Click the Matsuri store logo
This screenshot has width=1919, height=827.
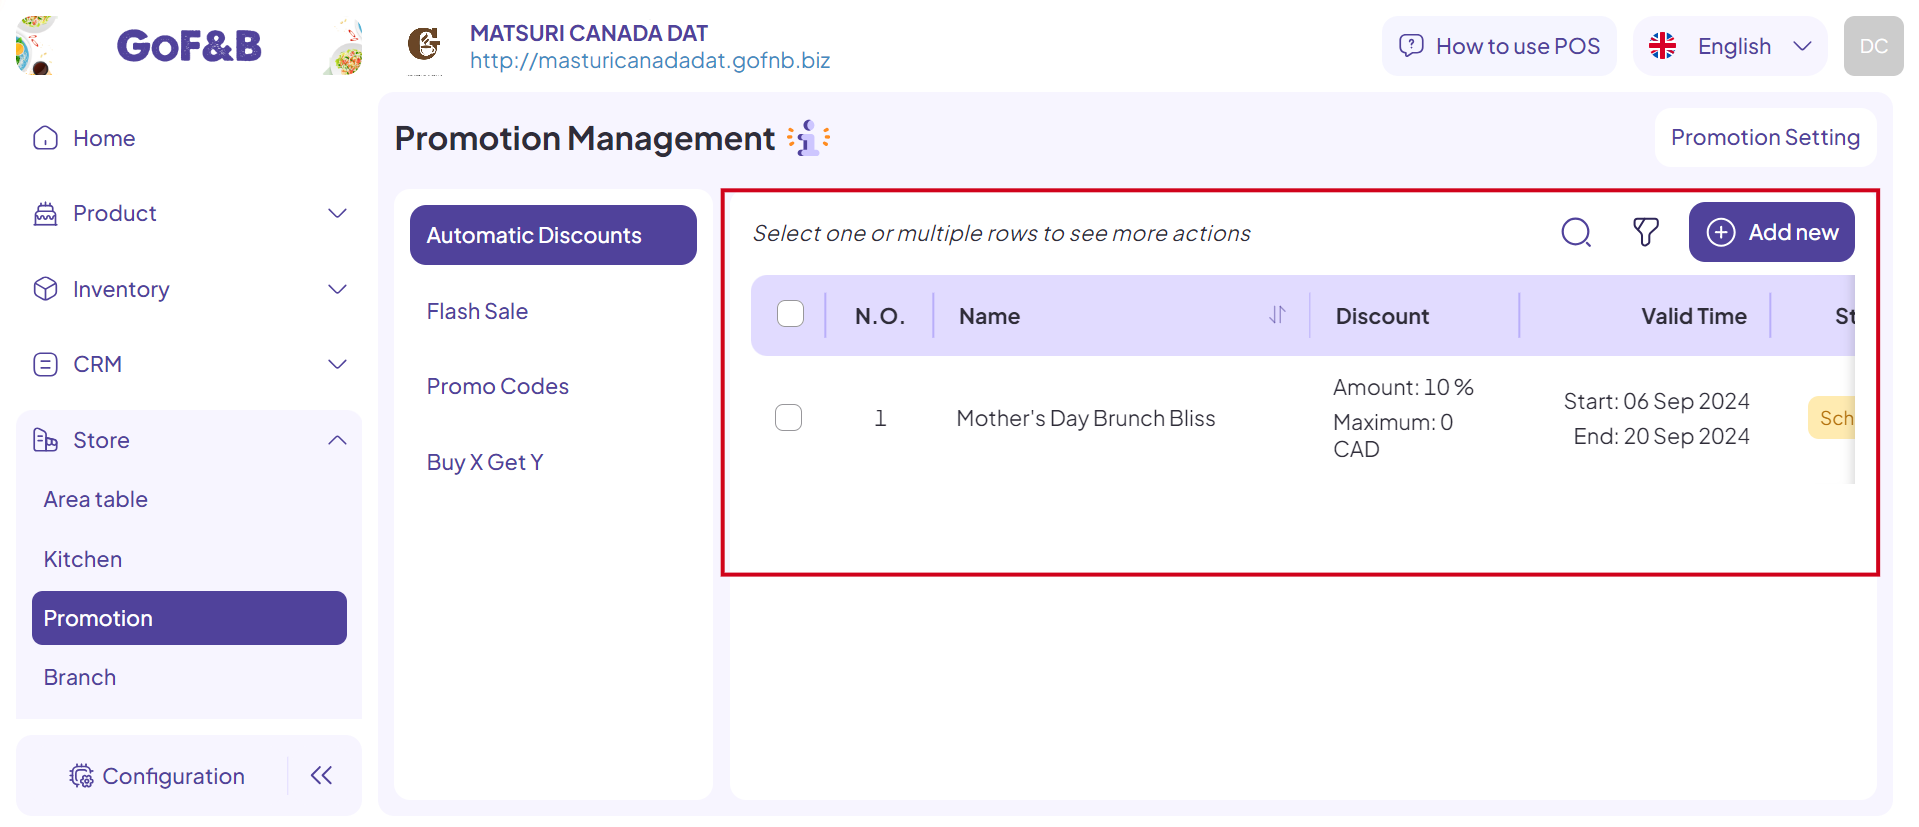425,46
